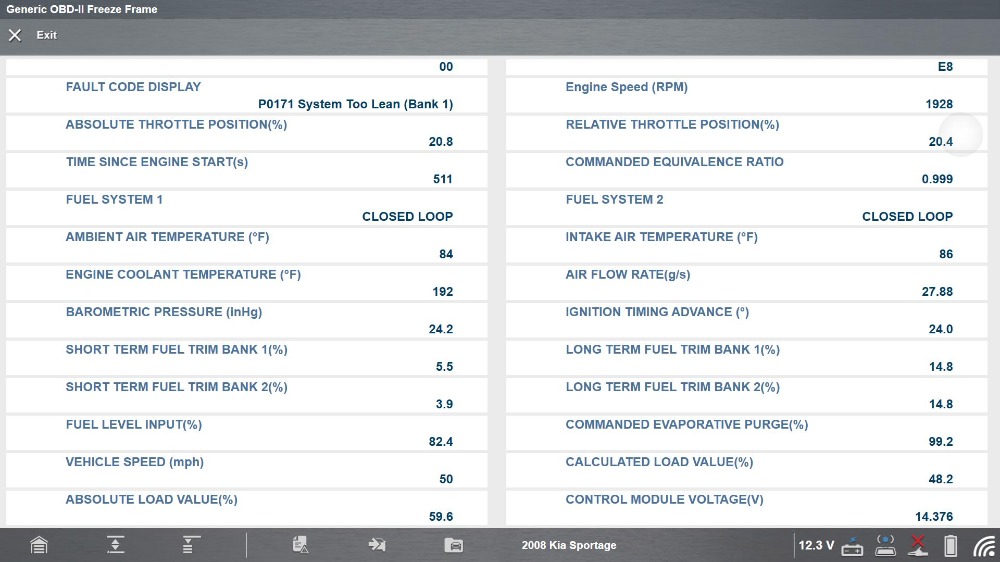Click the vehicle communication status icon
This screenshot has height=562, width=1000.
(885, 545)
